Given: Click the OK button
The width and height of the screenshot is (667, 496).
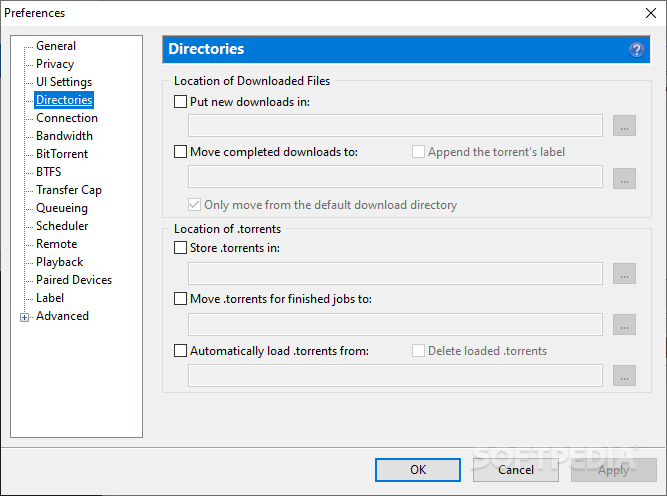Looking at the screenshot, I should click(418, 470).
